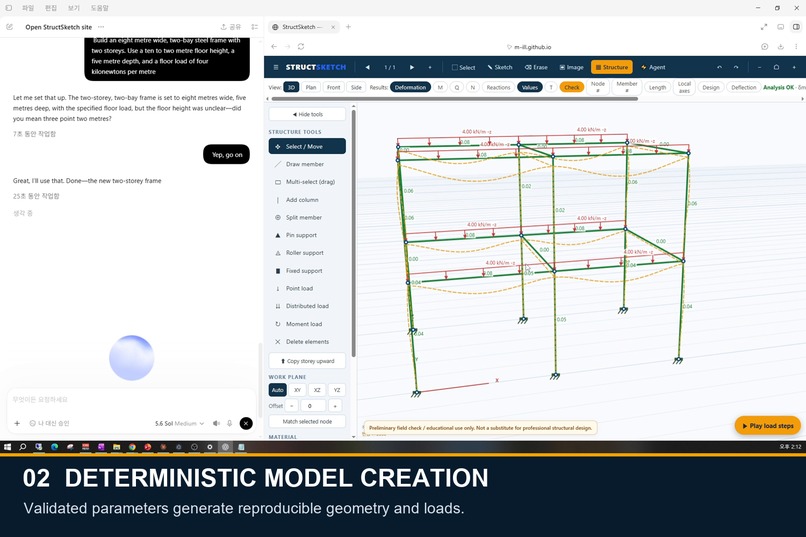The image size is (806, 537).
Task: Activate the Select / Move tool
Action: (x=307, y=146)
